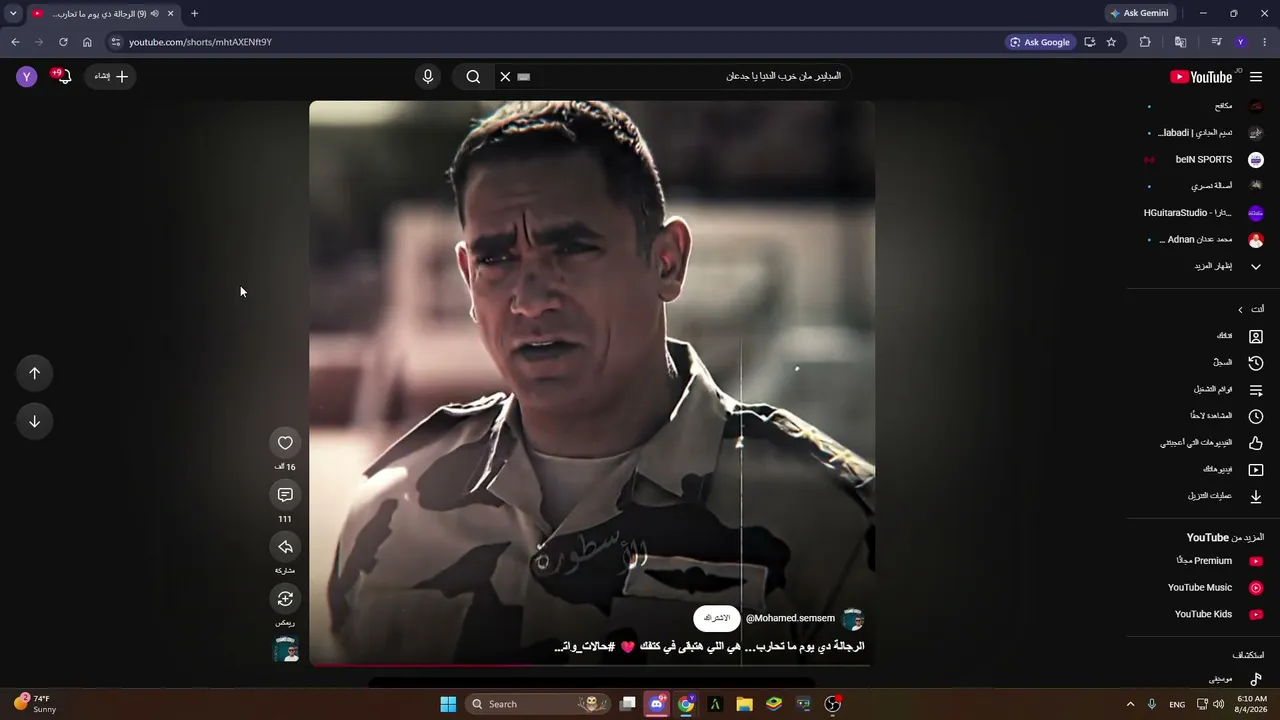Open a new browser tab
This screenshot has height=720, width=1280.
point(194,14)
